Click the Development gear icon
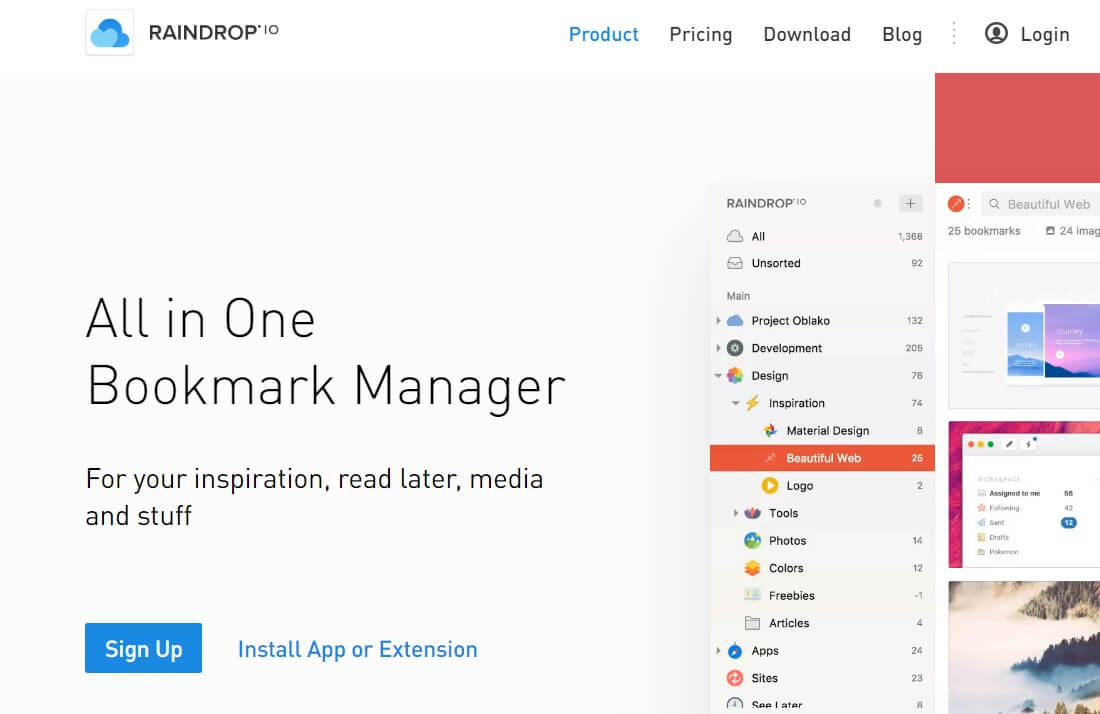Screen dimensions: 1100x714 coord(735,348)
